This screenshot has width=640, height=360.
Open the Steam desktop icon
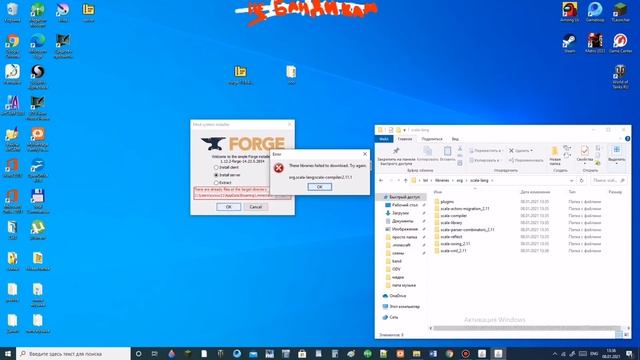click(569, 43)
